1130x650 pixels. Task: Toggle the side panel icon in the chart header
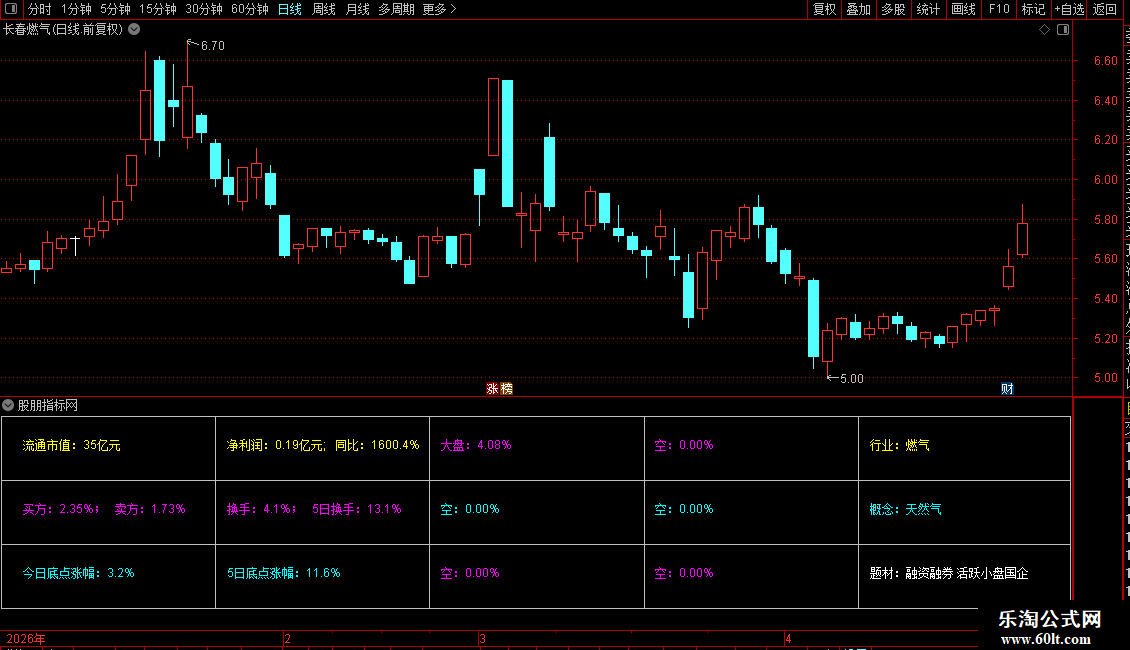tap(1063, 30)
